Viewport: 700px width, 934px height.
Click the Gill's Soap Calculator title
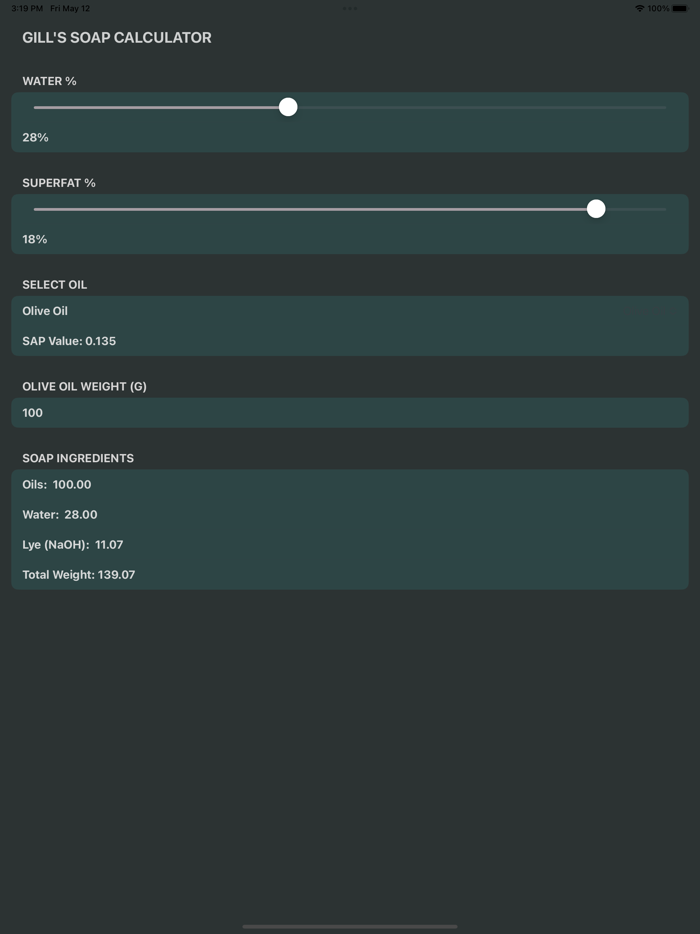click(116, 37)
